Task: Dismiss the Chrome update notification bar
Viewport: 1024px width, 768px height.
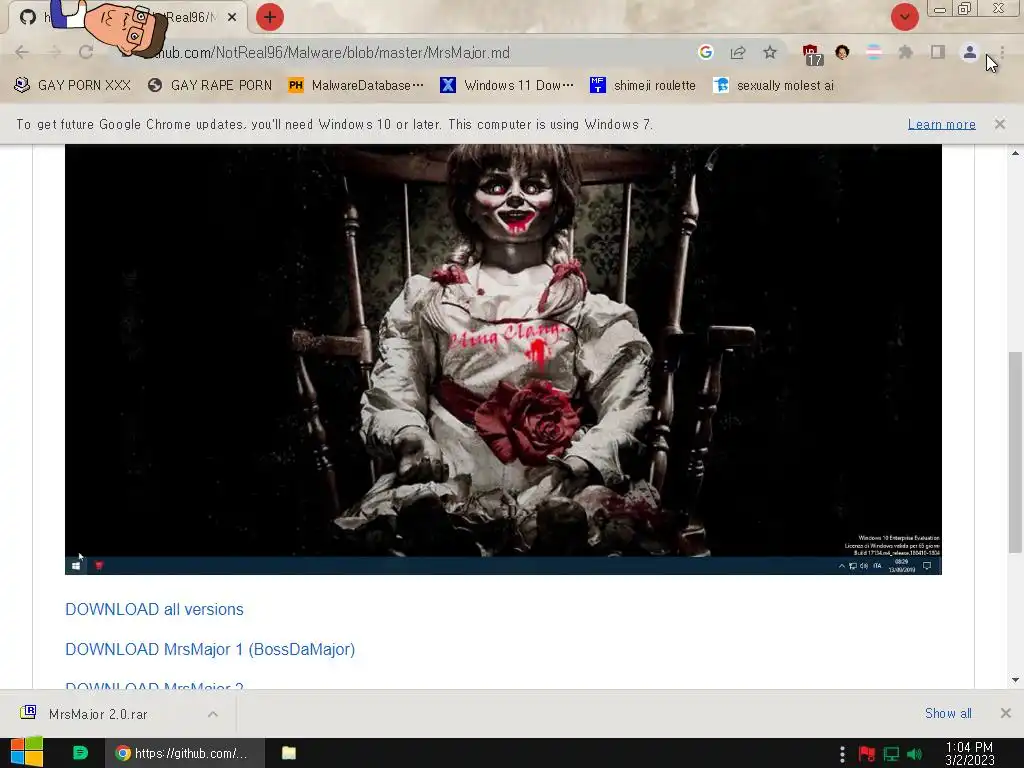Action: (x=1000, y=124)
